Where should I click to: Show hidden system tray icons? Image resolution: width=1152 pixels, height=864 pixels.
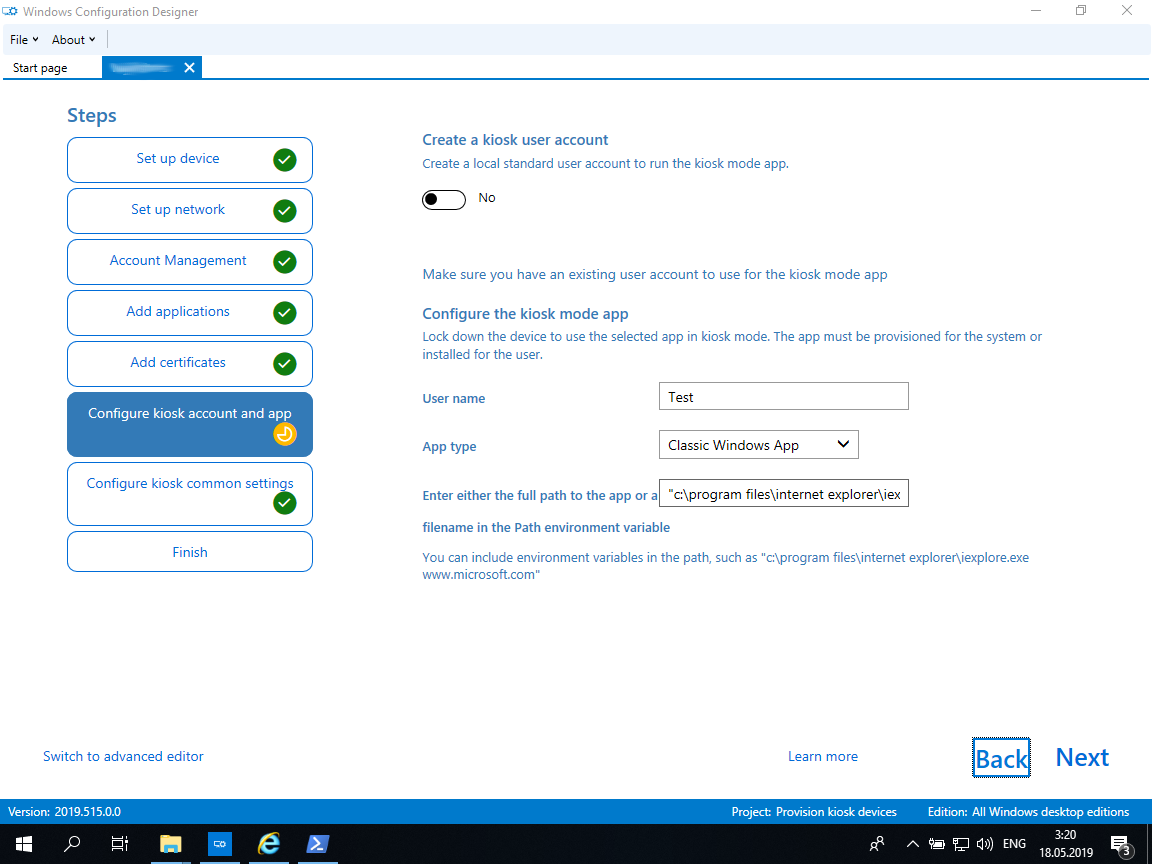(x=912, y=843)
